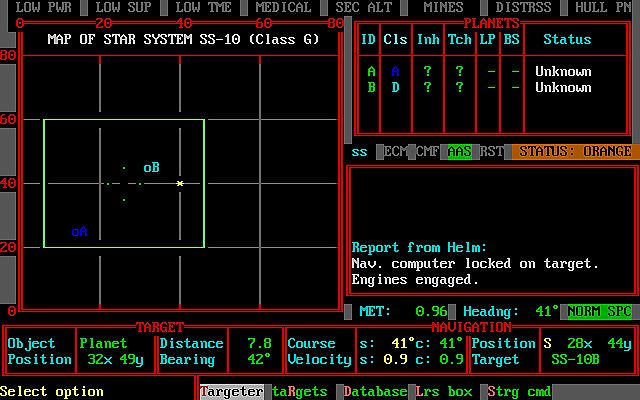
Task: Click navigation target SS-10B
Action: tap(576, 359)
